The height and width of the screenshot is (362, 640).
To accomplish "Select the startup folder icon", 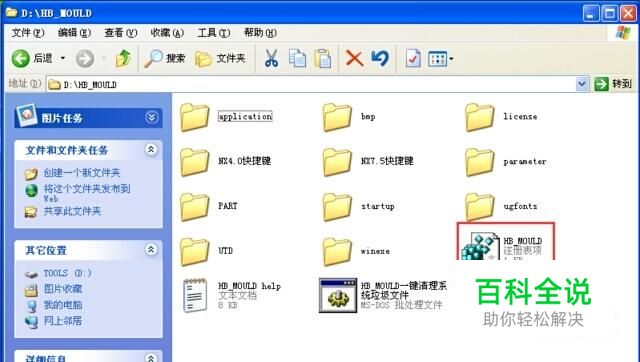I will click(337, 207).
